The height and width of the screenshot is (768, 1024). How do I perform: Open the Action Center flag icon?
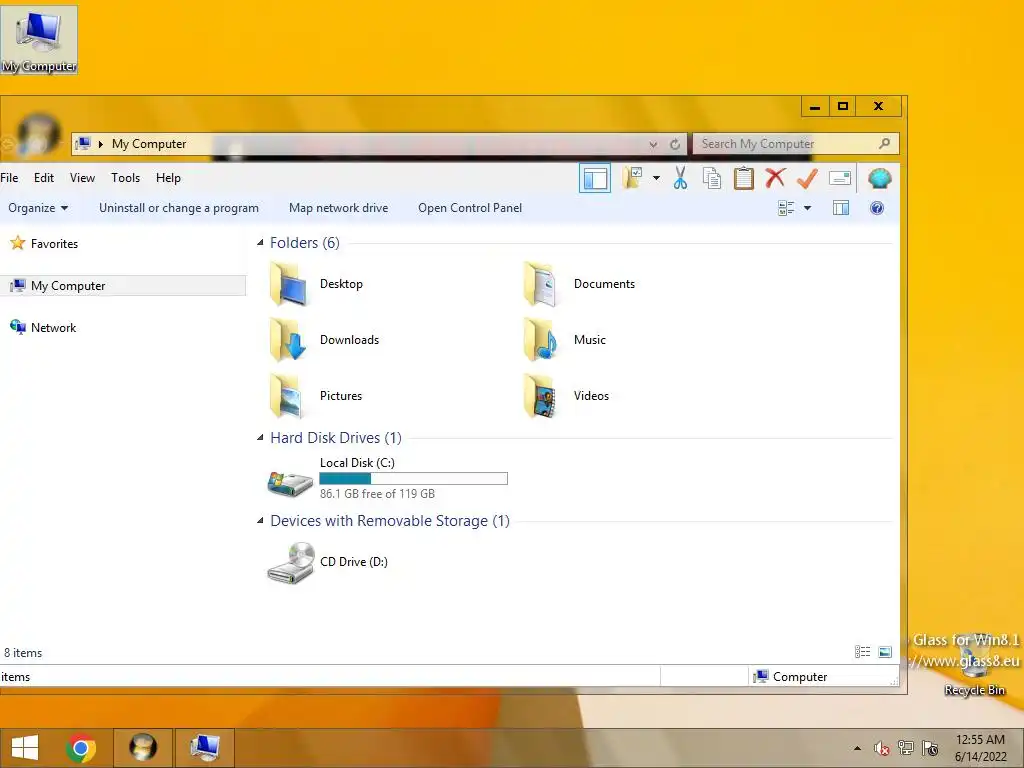[x=931, y=748]
